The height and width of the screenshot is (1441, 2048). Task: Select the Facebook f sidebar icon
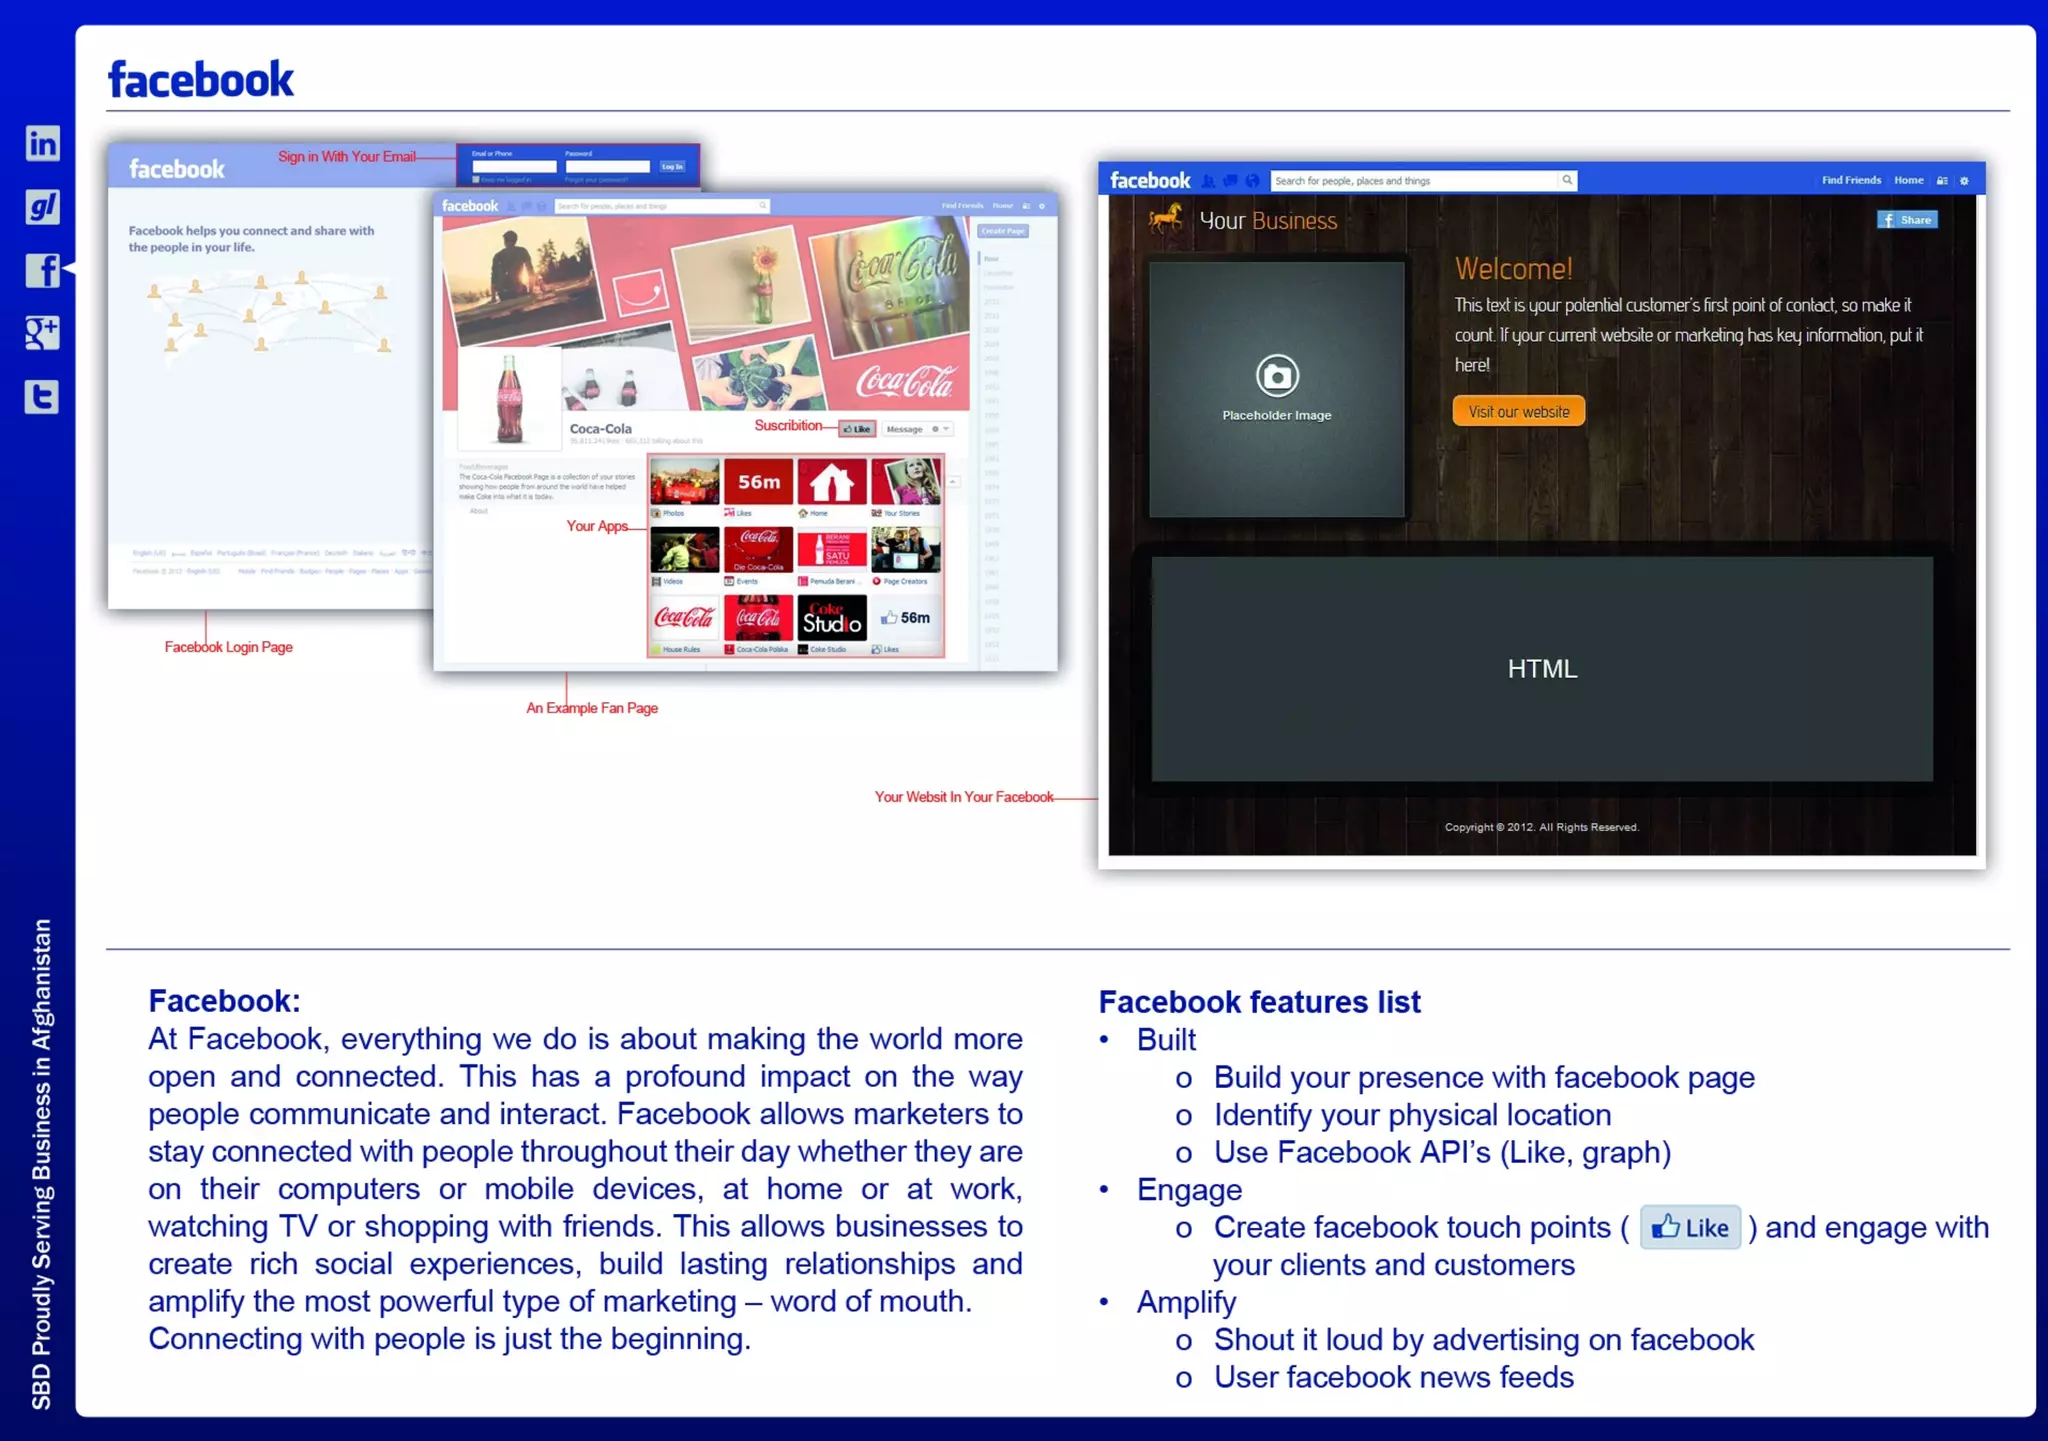(42, 270)
